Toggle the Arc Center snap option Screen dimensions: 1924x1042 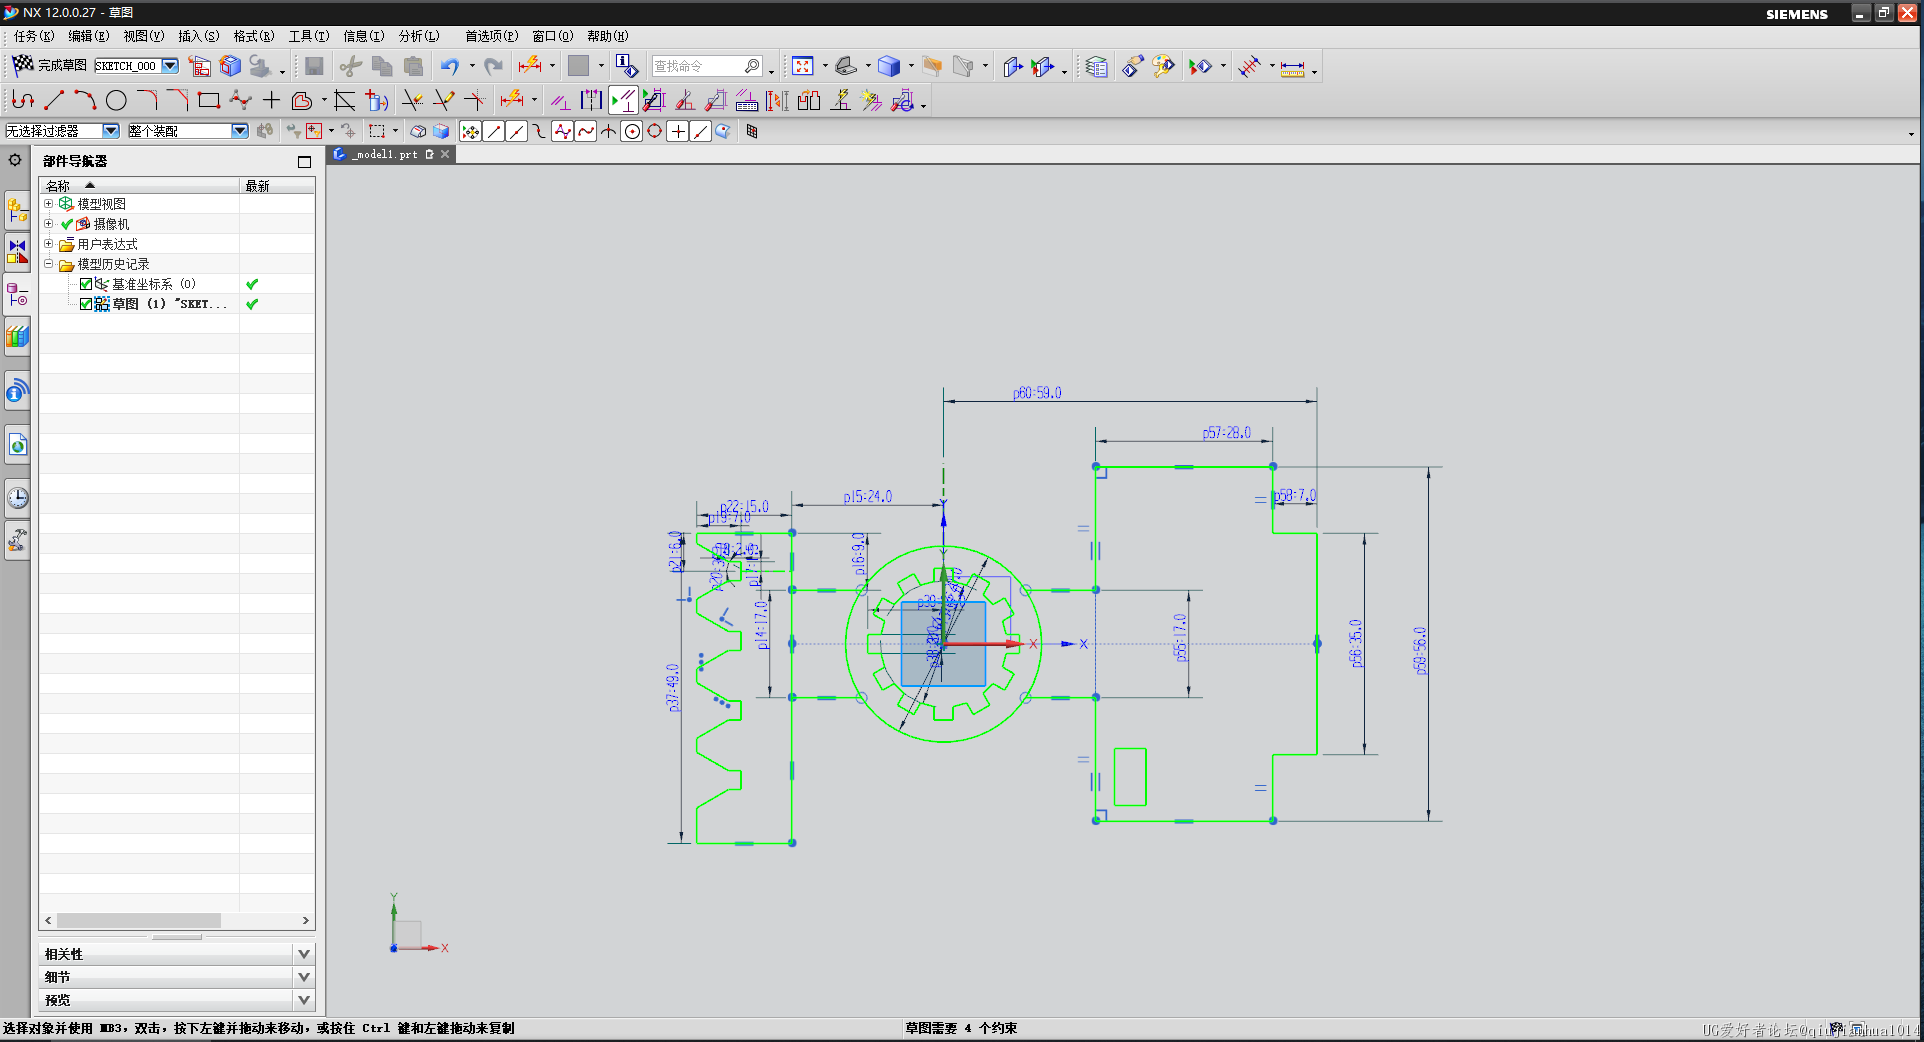tap(632, 131)
